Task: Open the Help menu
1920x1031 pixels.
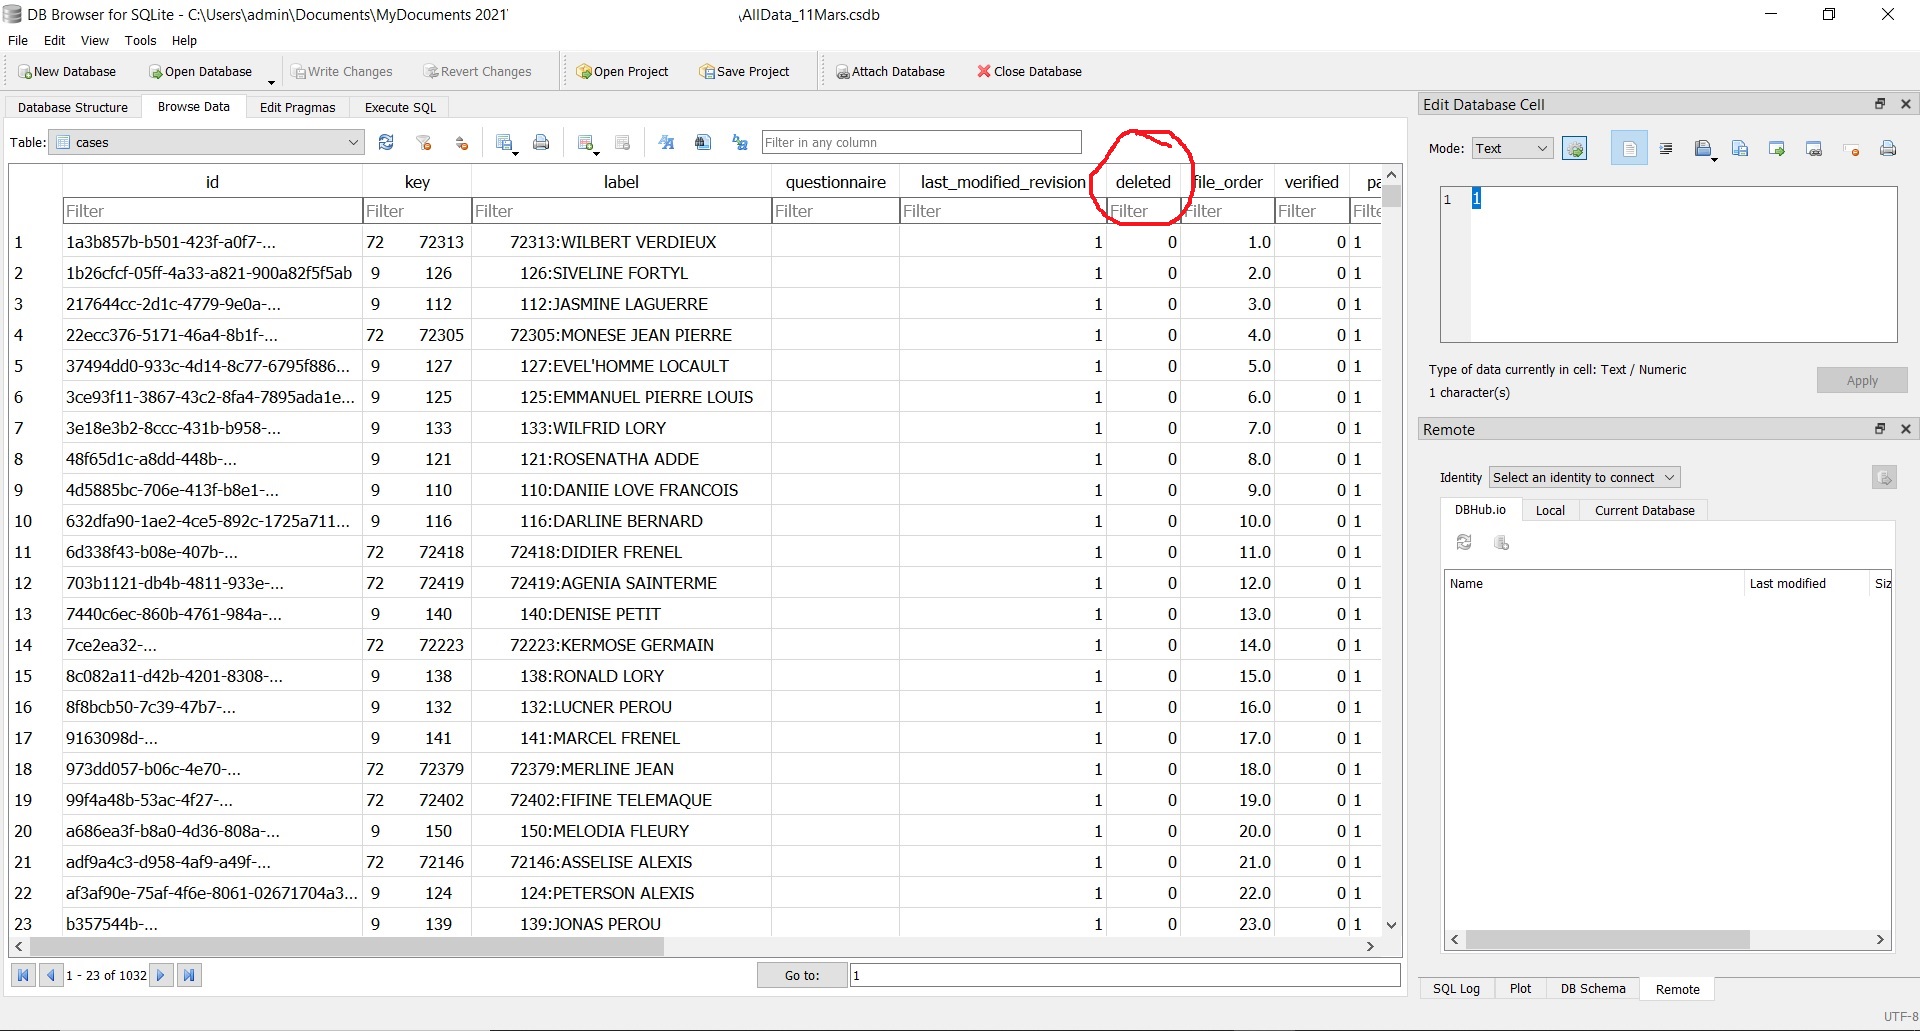Action: (184, 41)
